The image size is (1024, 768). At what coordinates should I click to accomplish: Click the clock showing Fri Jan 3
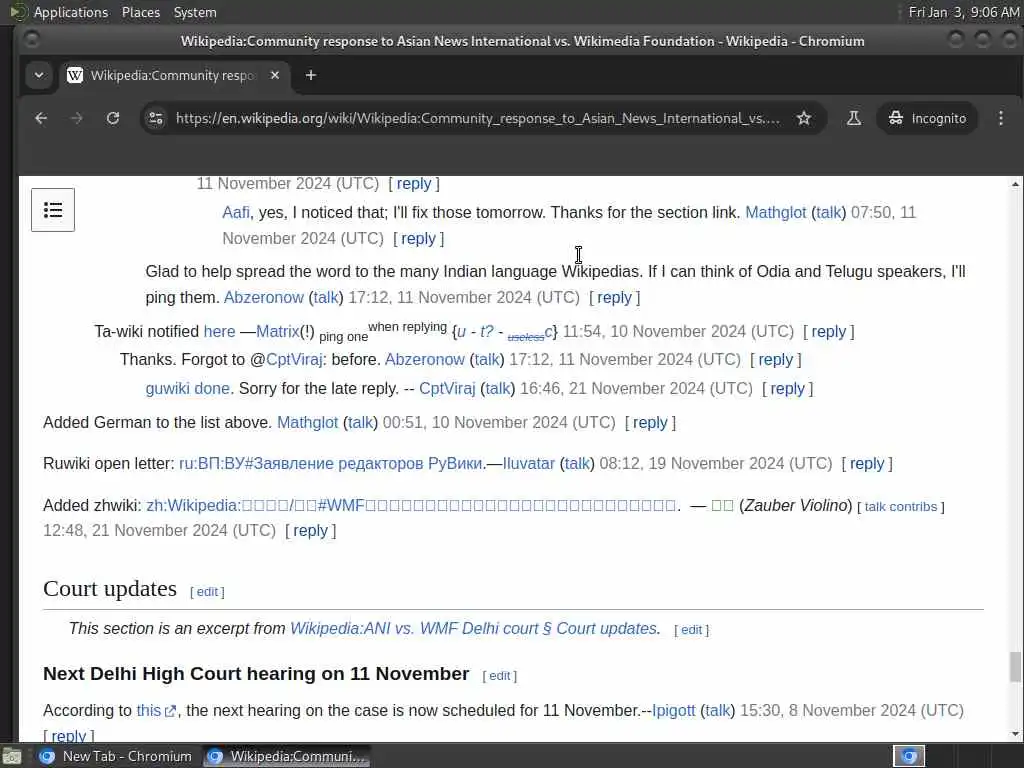pos(964,12)
